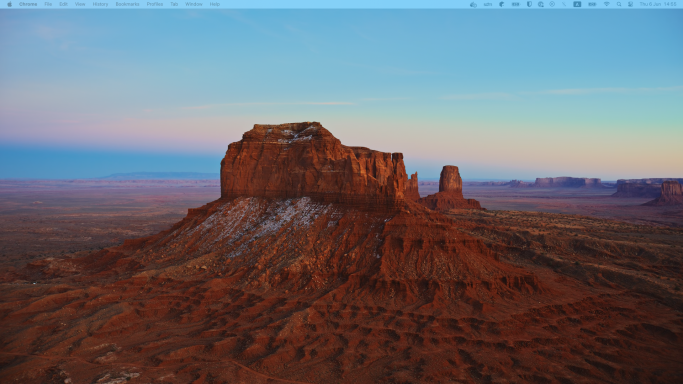Open Spotlight search magnifier icon
The width and height of the screenshot is (683, 384).
619,4
